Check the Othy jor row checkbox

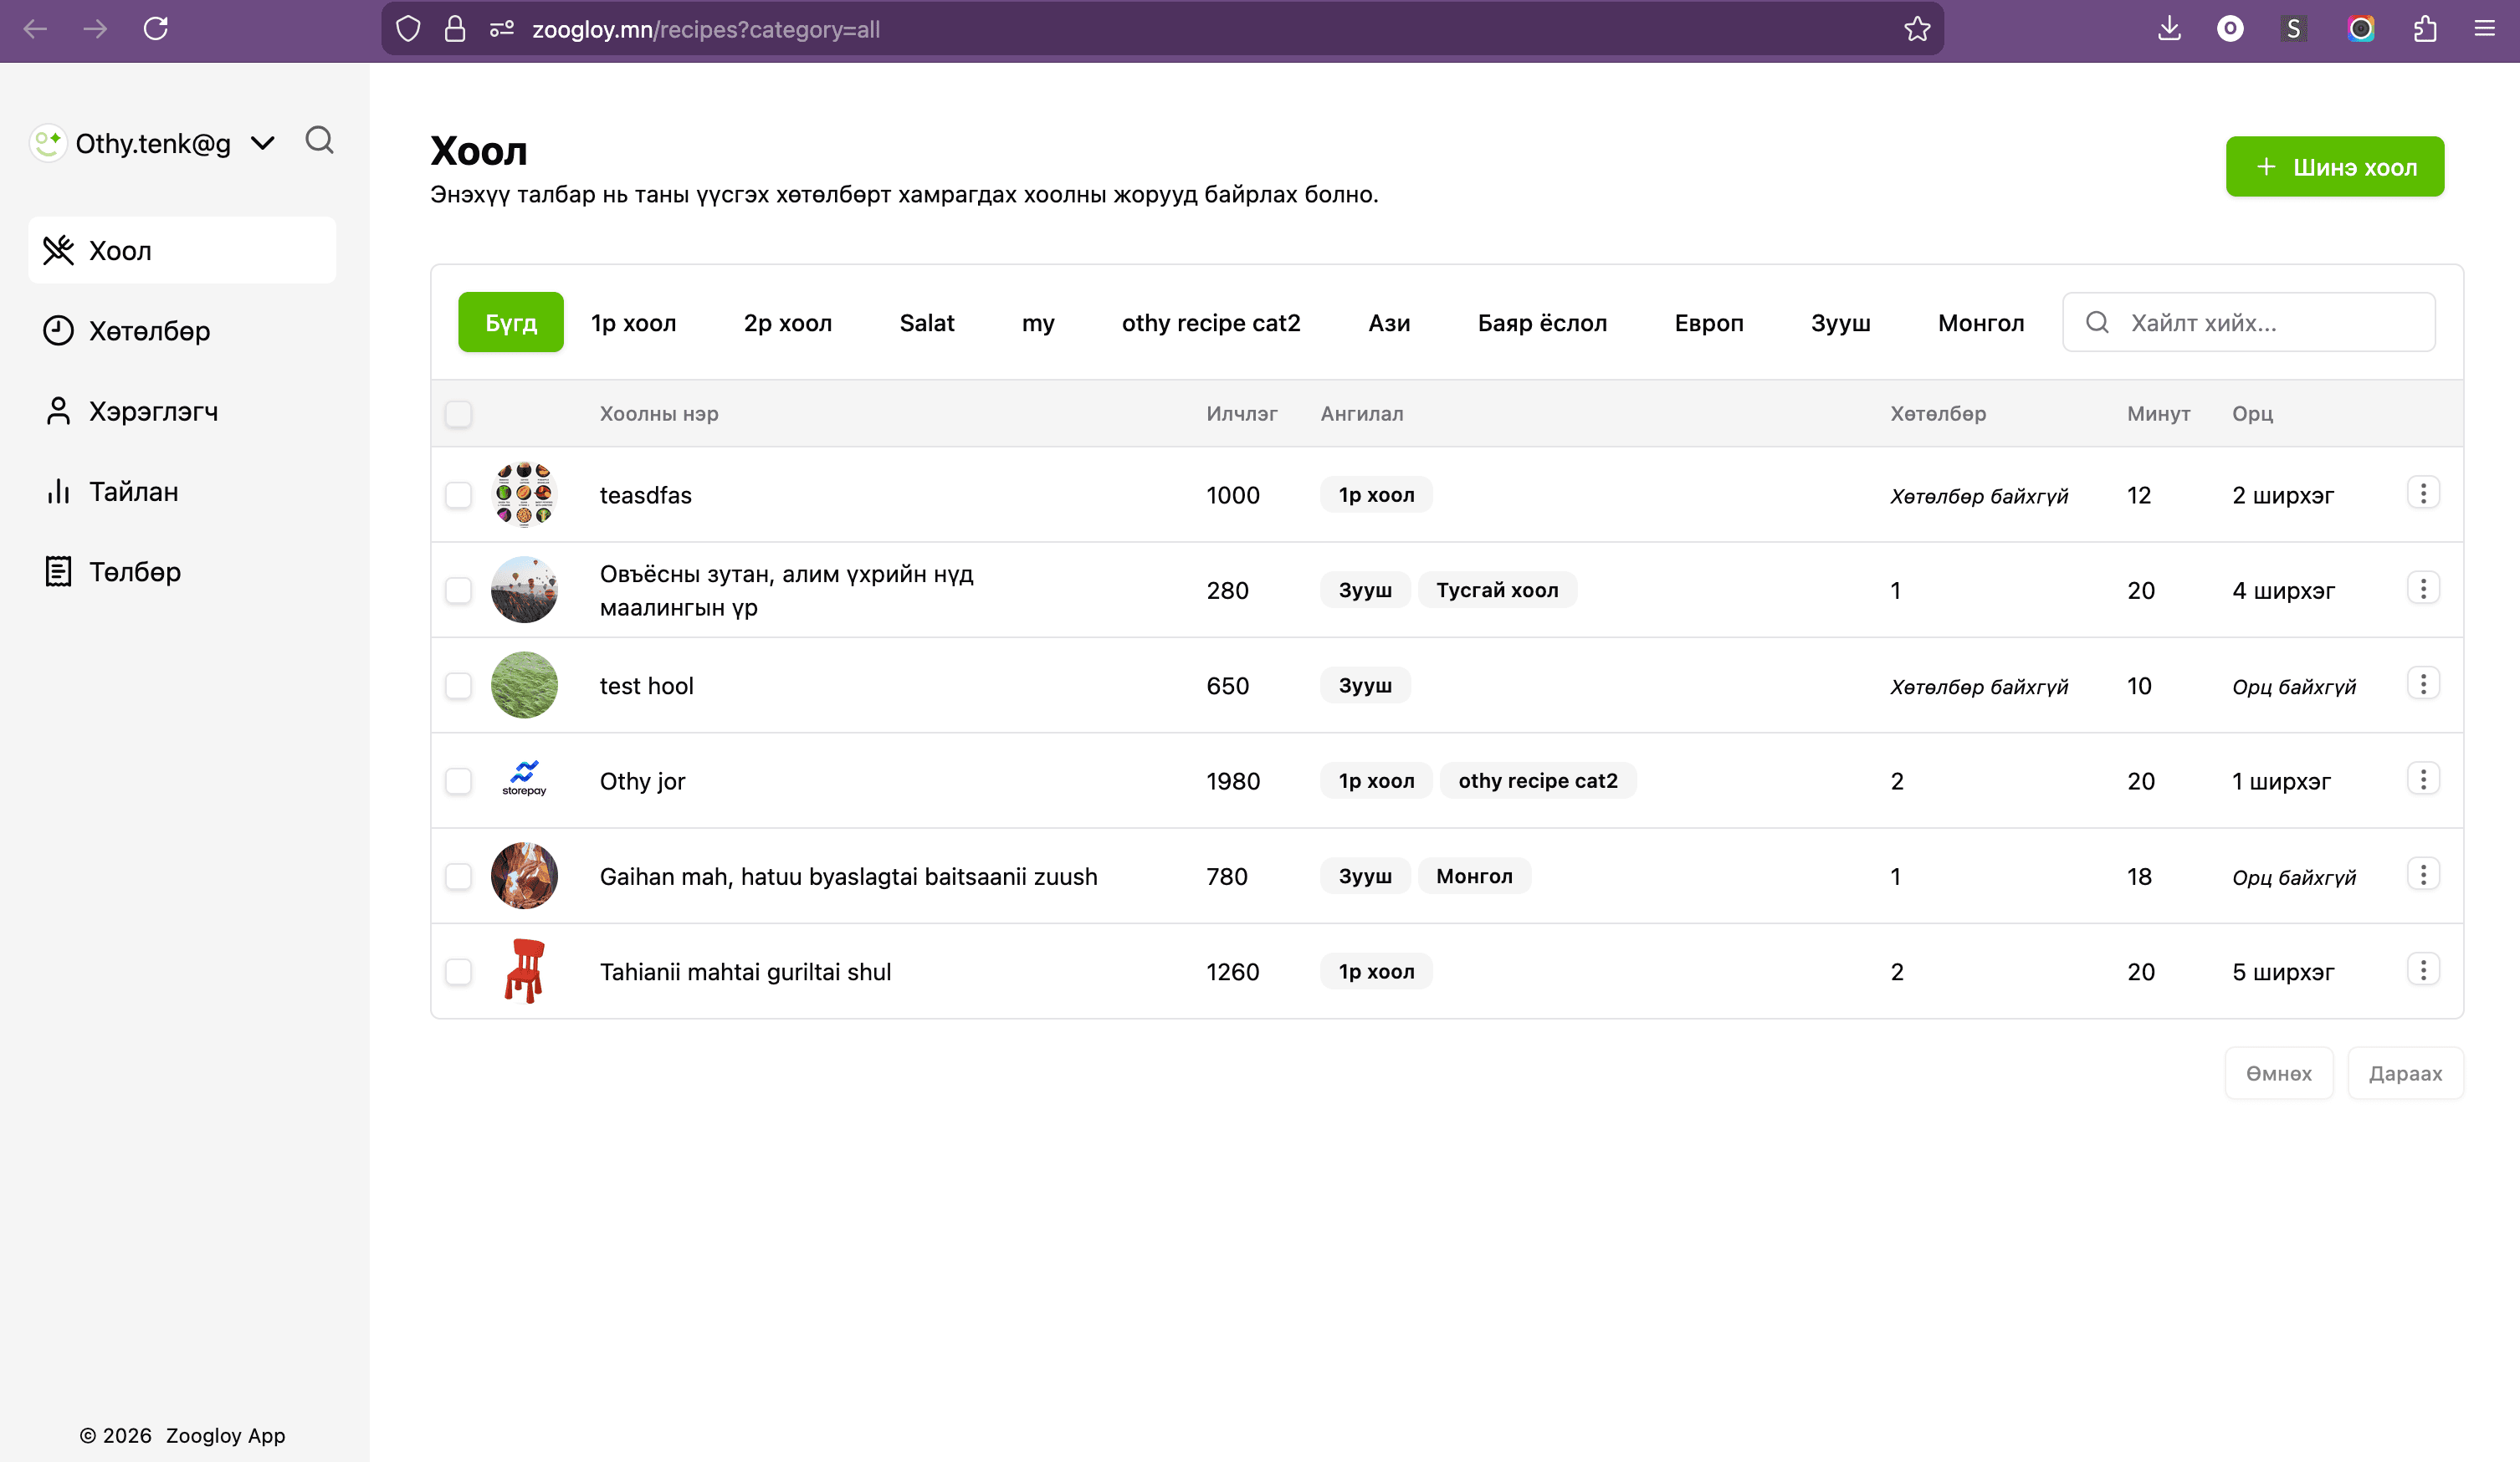(458, 781)
